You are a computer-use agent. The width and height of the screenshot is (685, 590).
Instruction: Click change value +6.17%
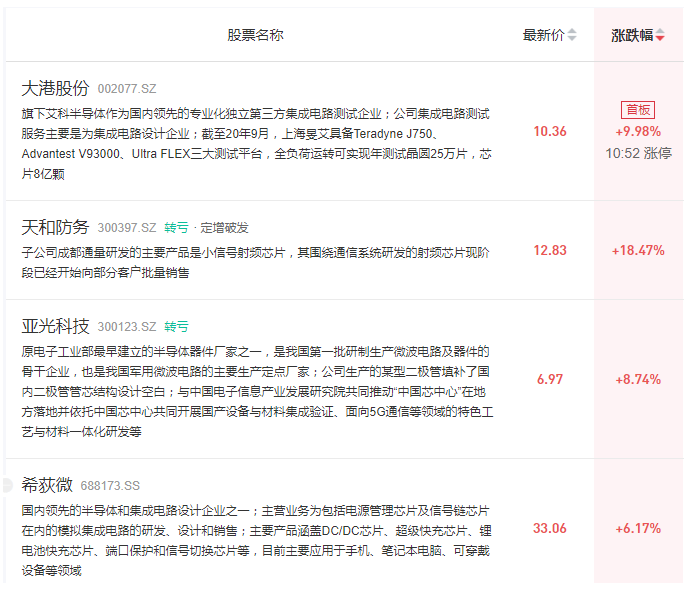coord(638,528)
